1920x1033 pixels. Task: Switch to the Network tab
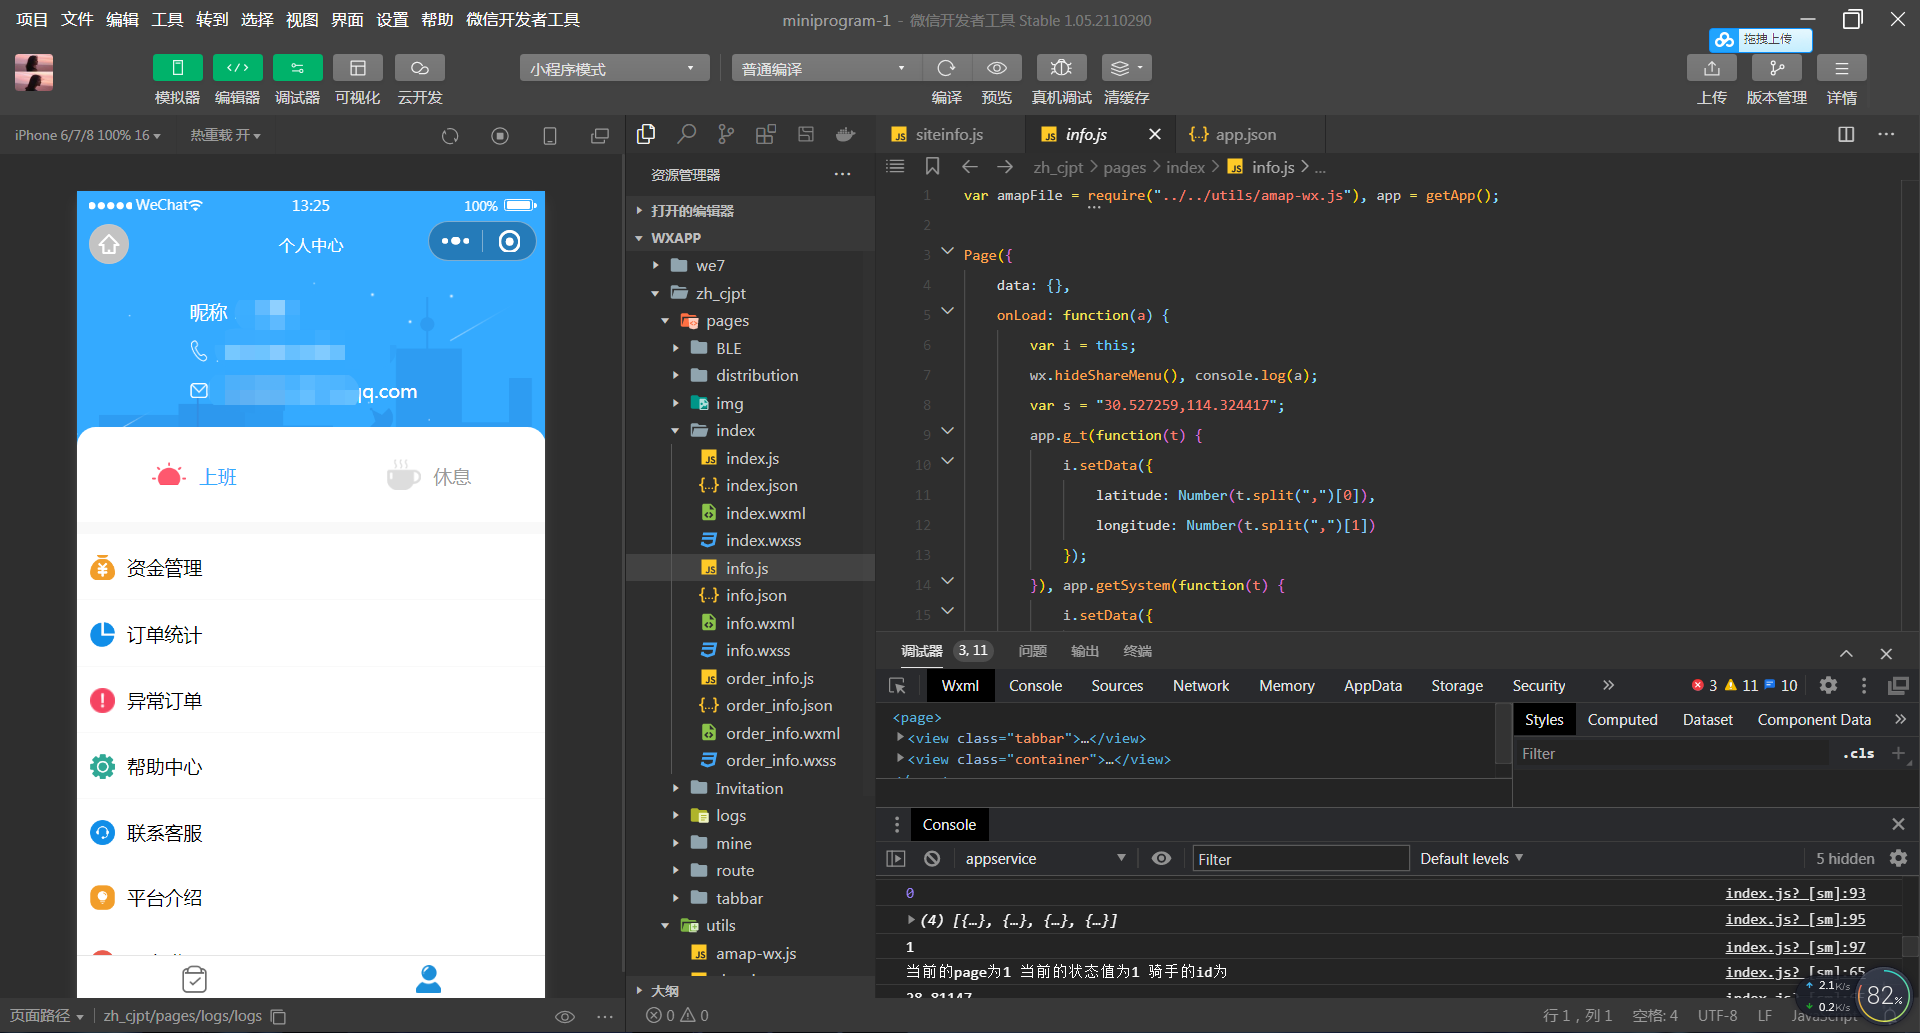1200,686
